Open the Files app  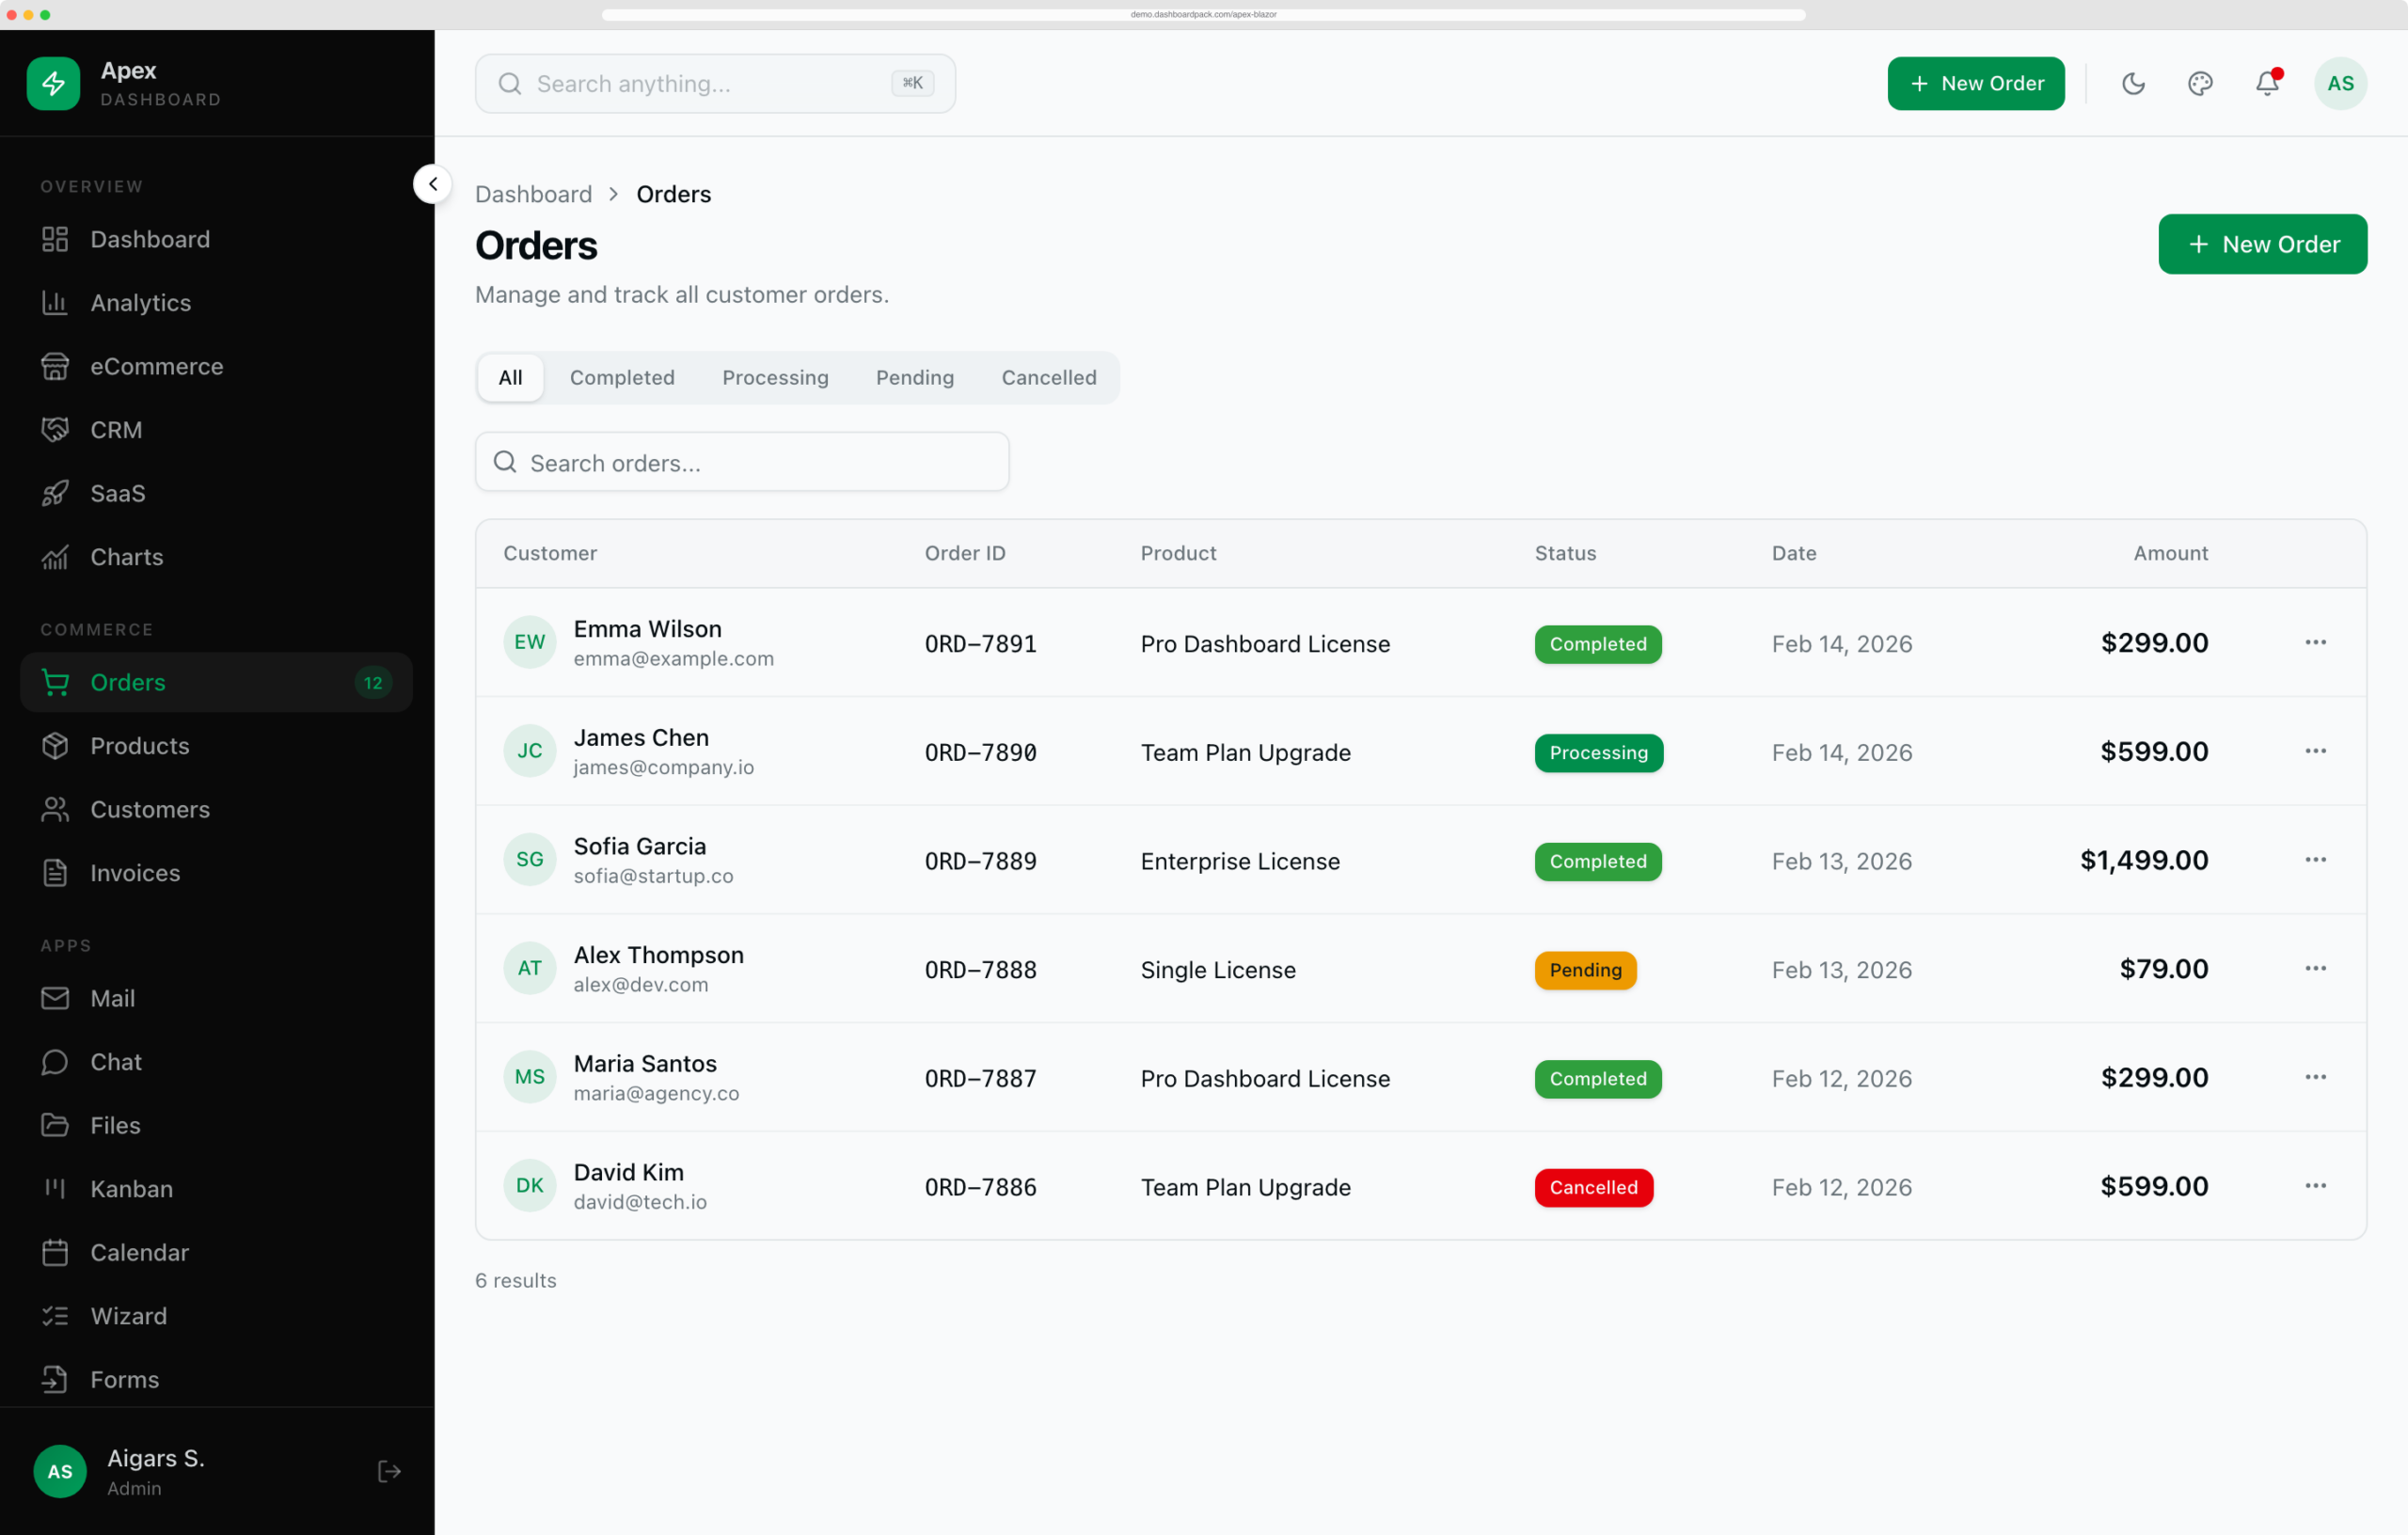216,1125
